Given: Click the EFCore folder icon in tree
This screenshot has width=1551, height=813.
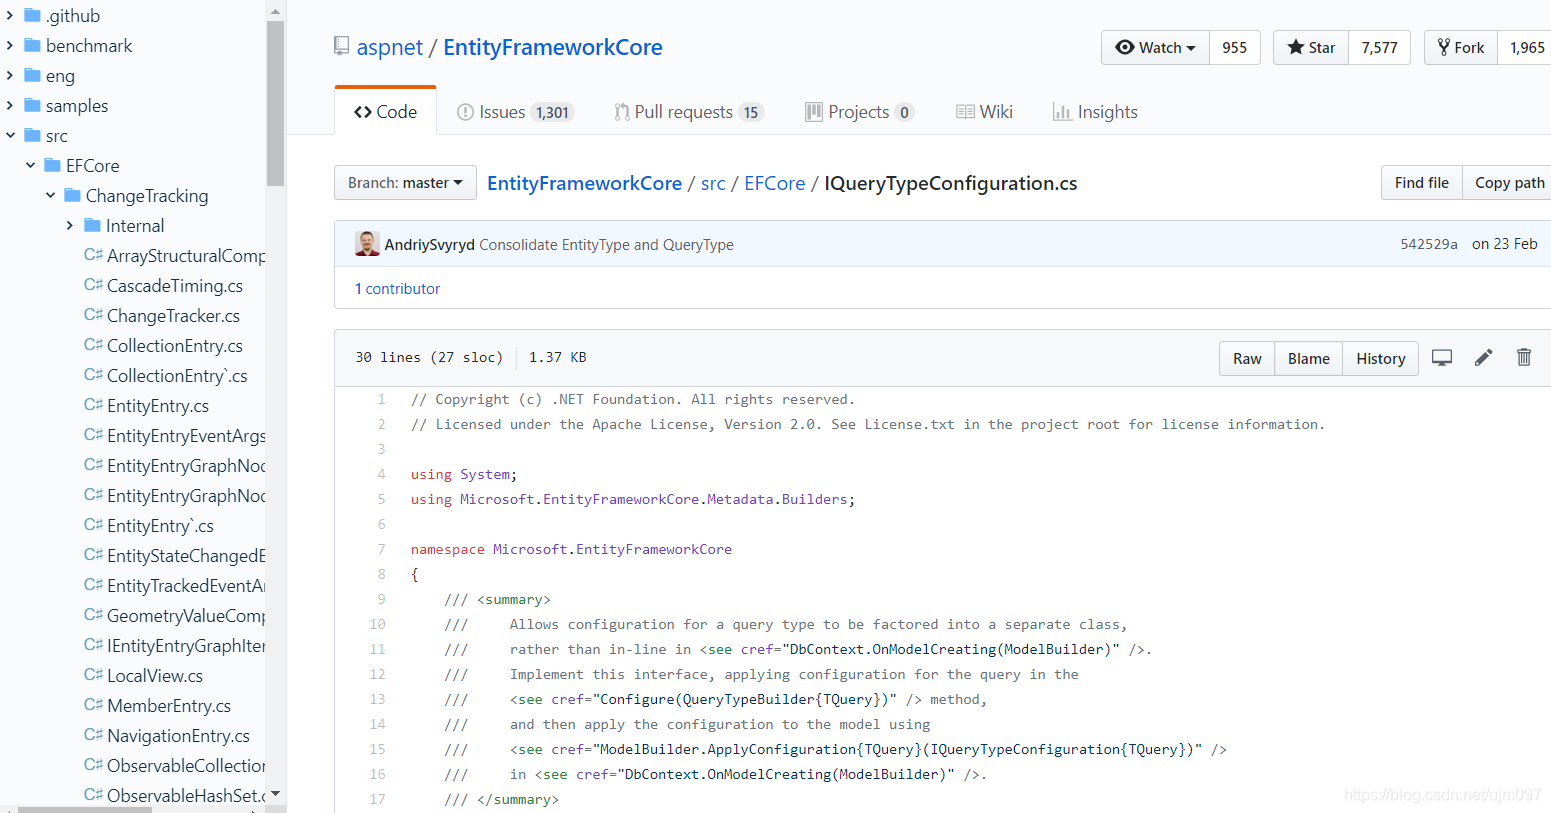Looking at the screenshot, I should coord(52,165).
